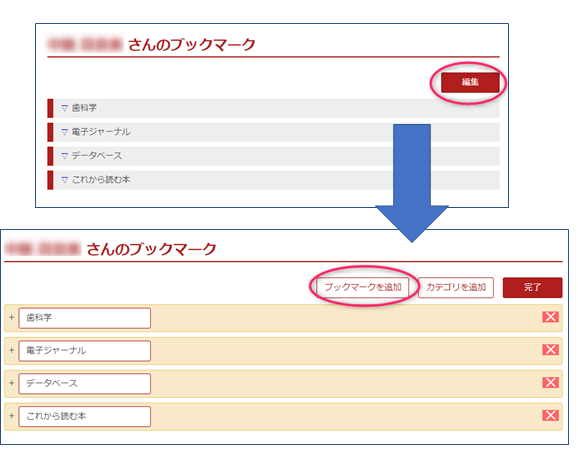Delete the 電子ジャーナル category with X icon
Screen dimensions: 578x471
click(550, 350)
